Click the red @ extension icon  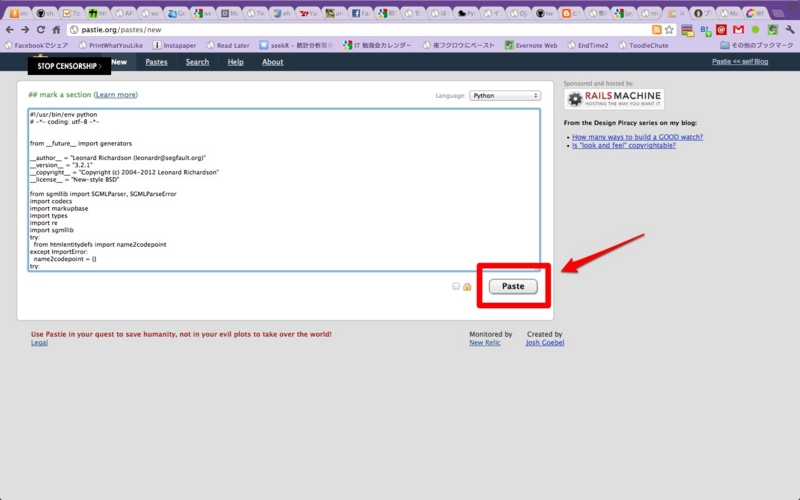coord(721,30)
